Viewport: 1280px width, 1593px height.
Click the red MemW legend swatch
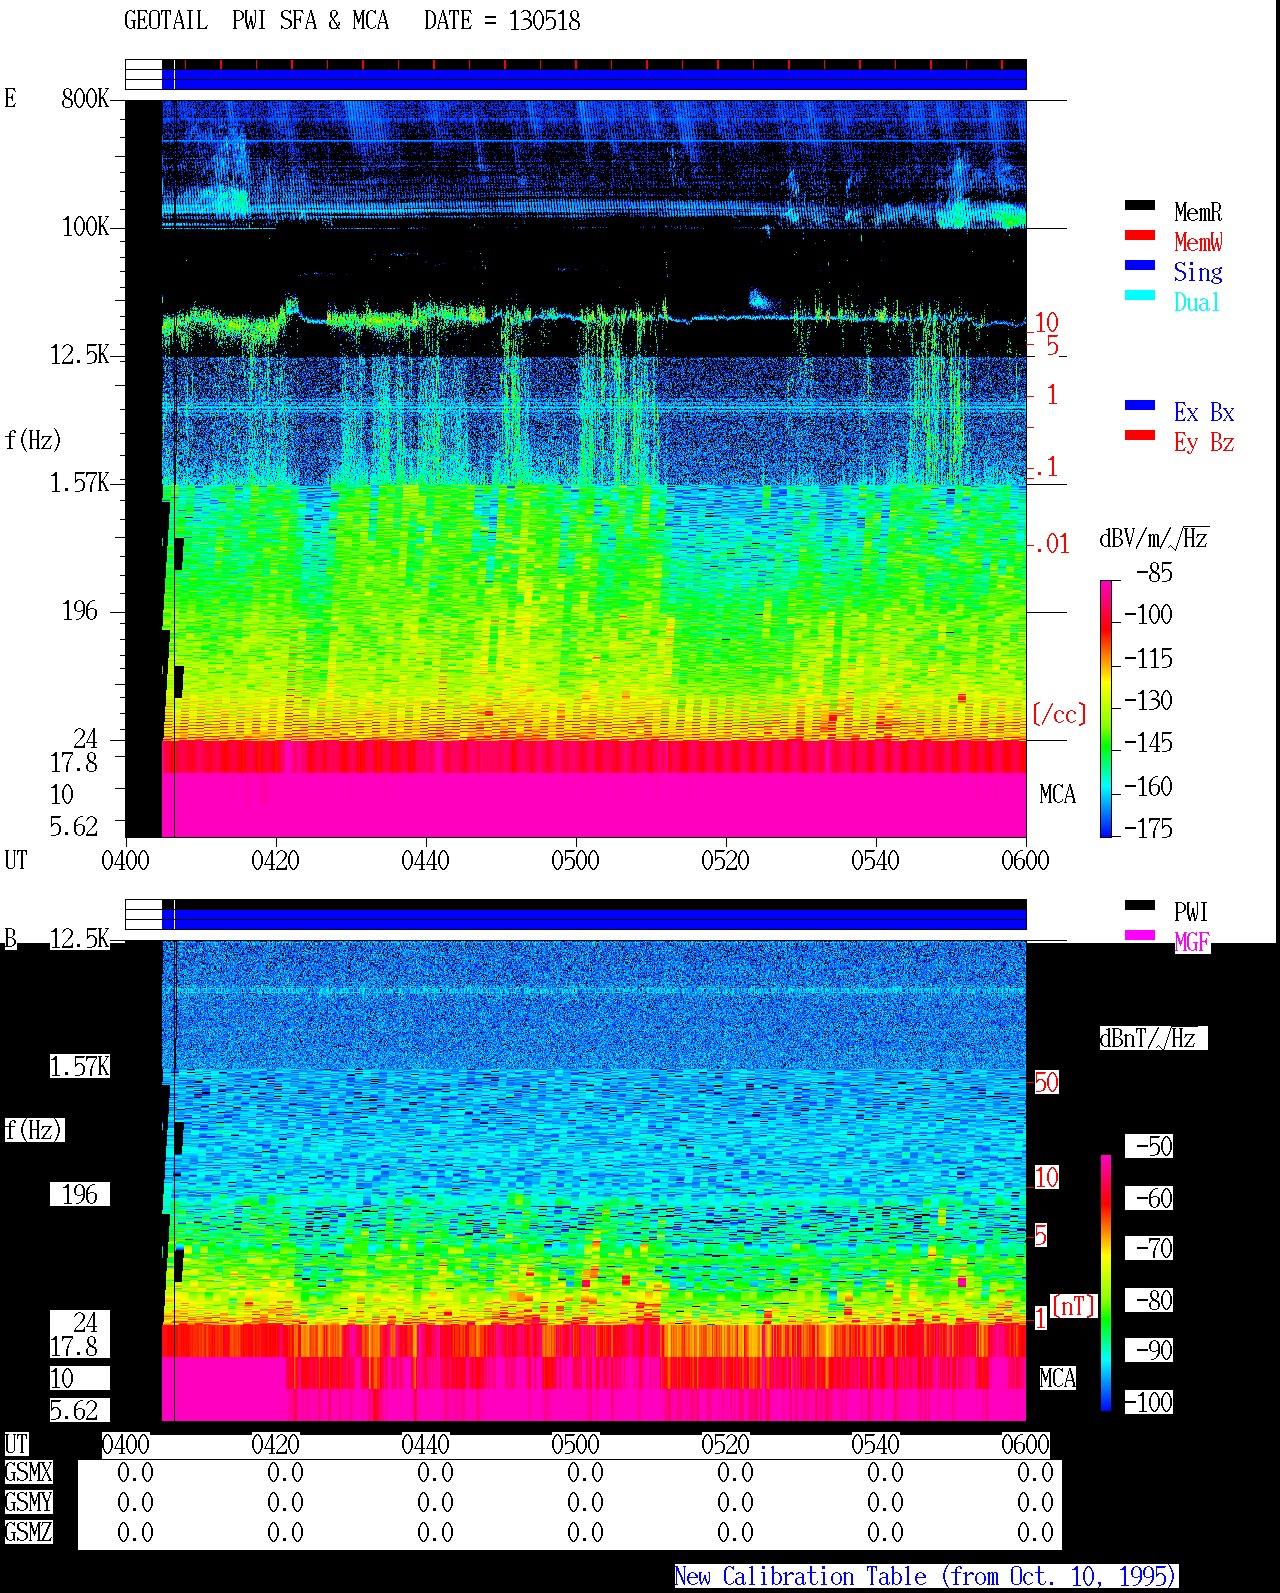pyautogui.click(x=1140, y=236)
